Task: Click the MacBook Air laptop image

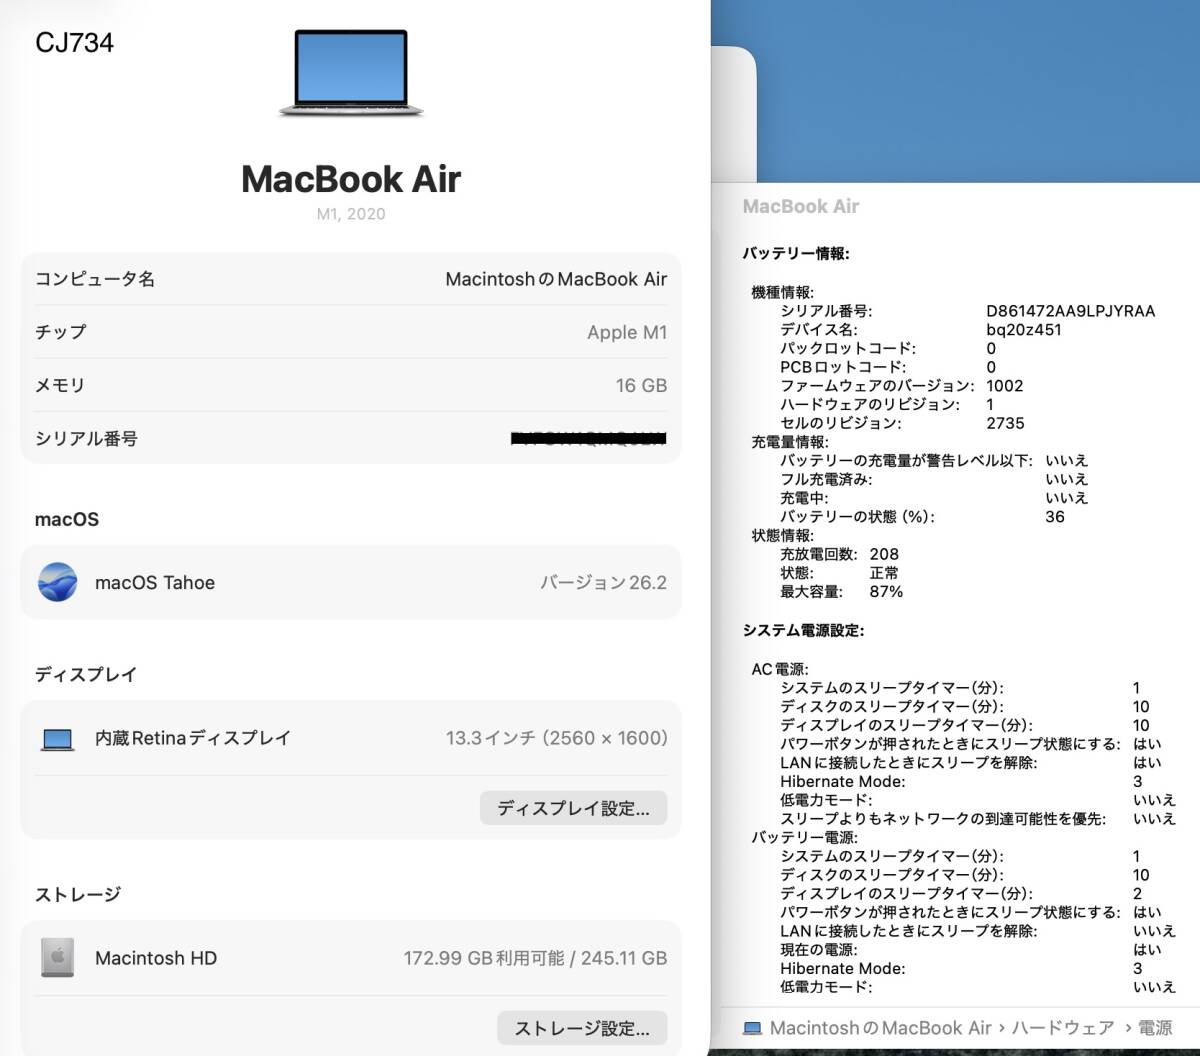Action: [351, 73]
